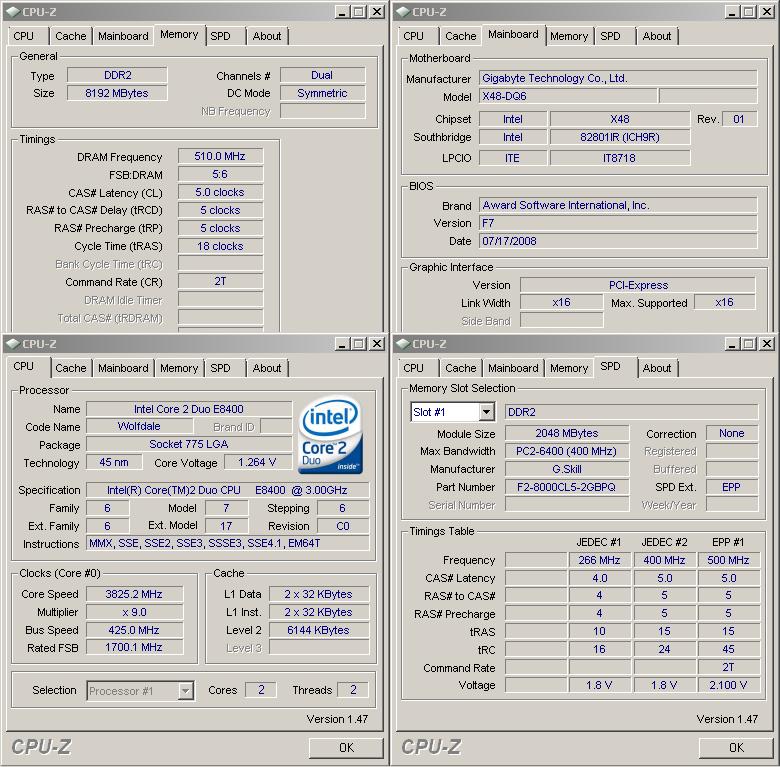Minimize the Mainboard tab CPU-Z window
This screenshot has height=767, width=780.
(x=731, y=12)
